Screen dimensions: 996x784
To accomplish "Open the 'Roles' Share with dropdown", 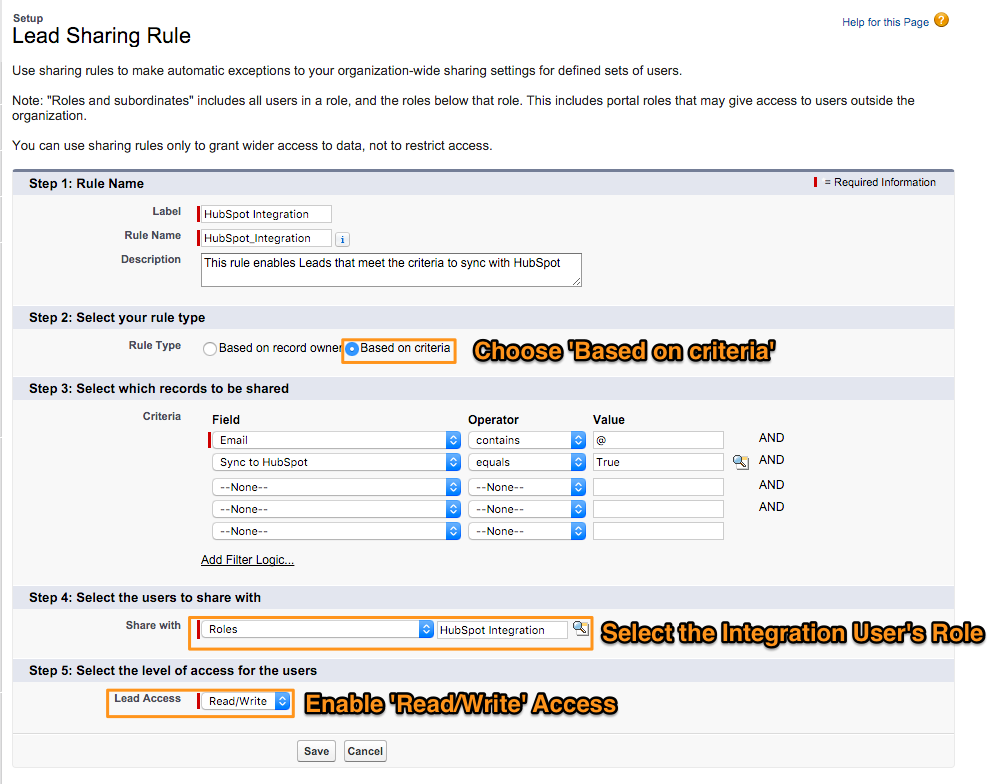I will (x=317, y=629).
